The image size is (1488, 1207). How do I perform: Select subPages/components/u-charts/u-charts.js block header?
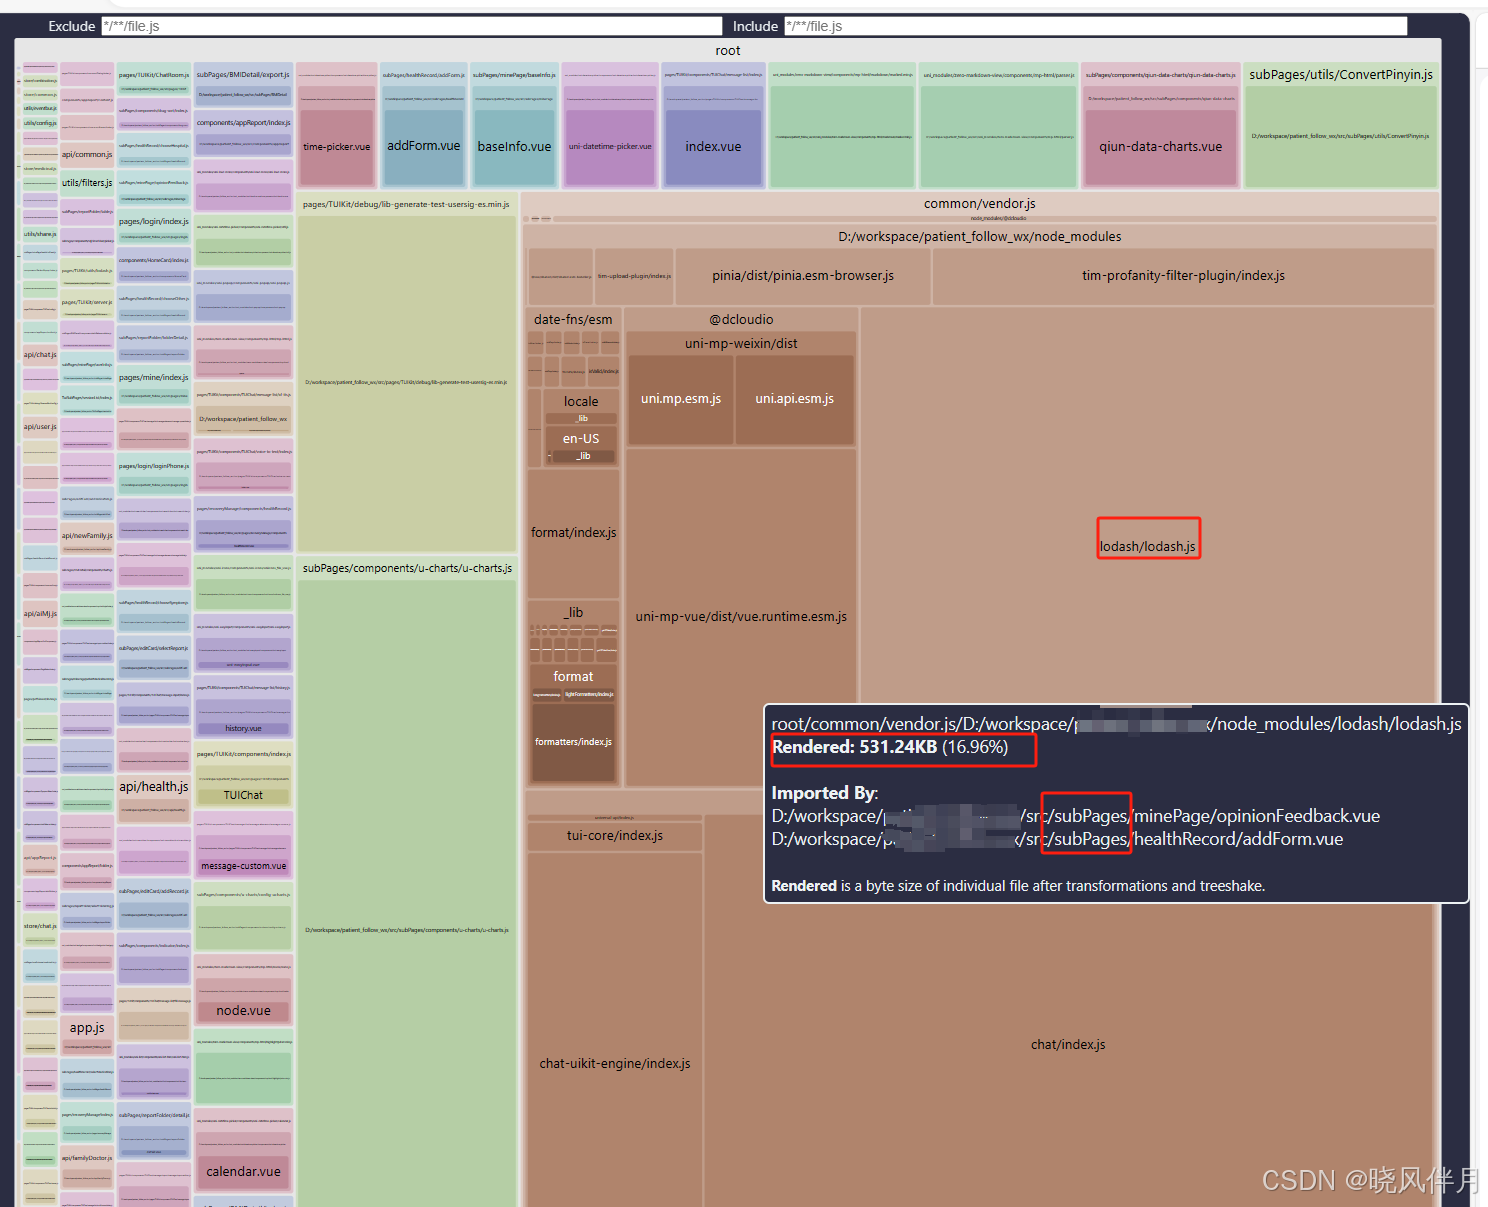click(x=407, y=568)
